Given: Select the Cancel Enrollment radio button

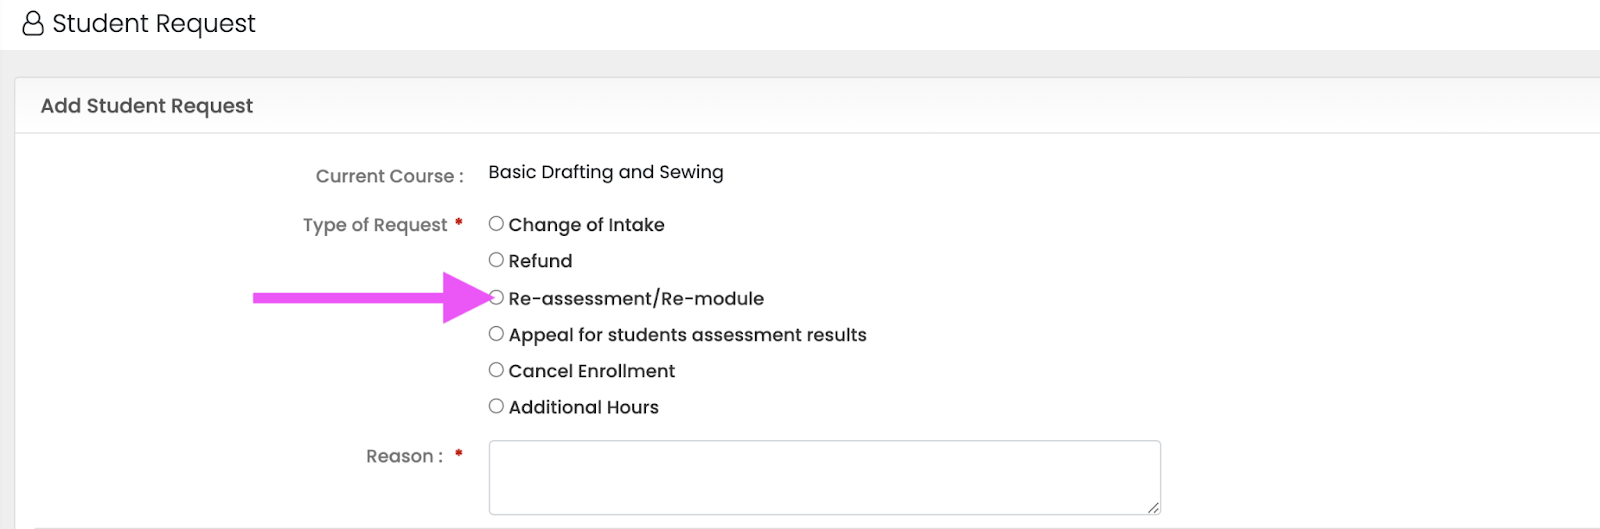Looking at the screenshot, I should (x=496, y=370).
